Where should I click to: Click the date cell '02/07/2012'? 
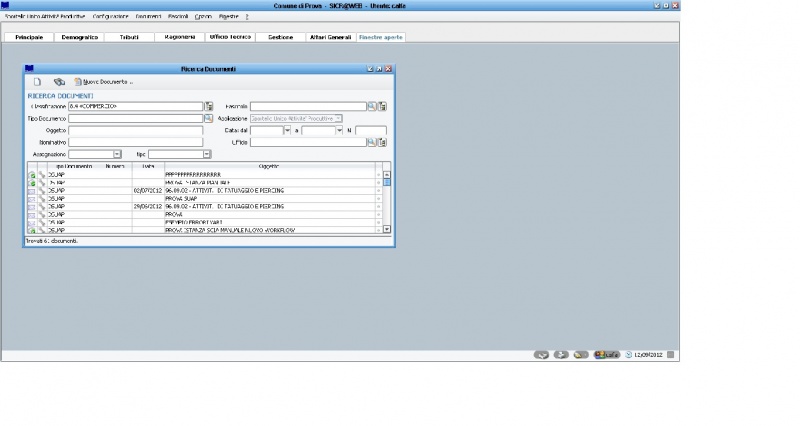coord(148,191)
